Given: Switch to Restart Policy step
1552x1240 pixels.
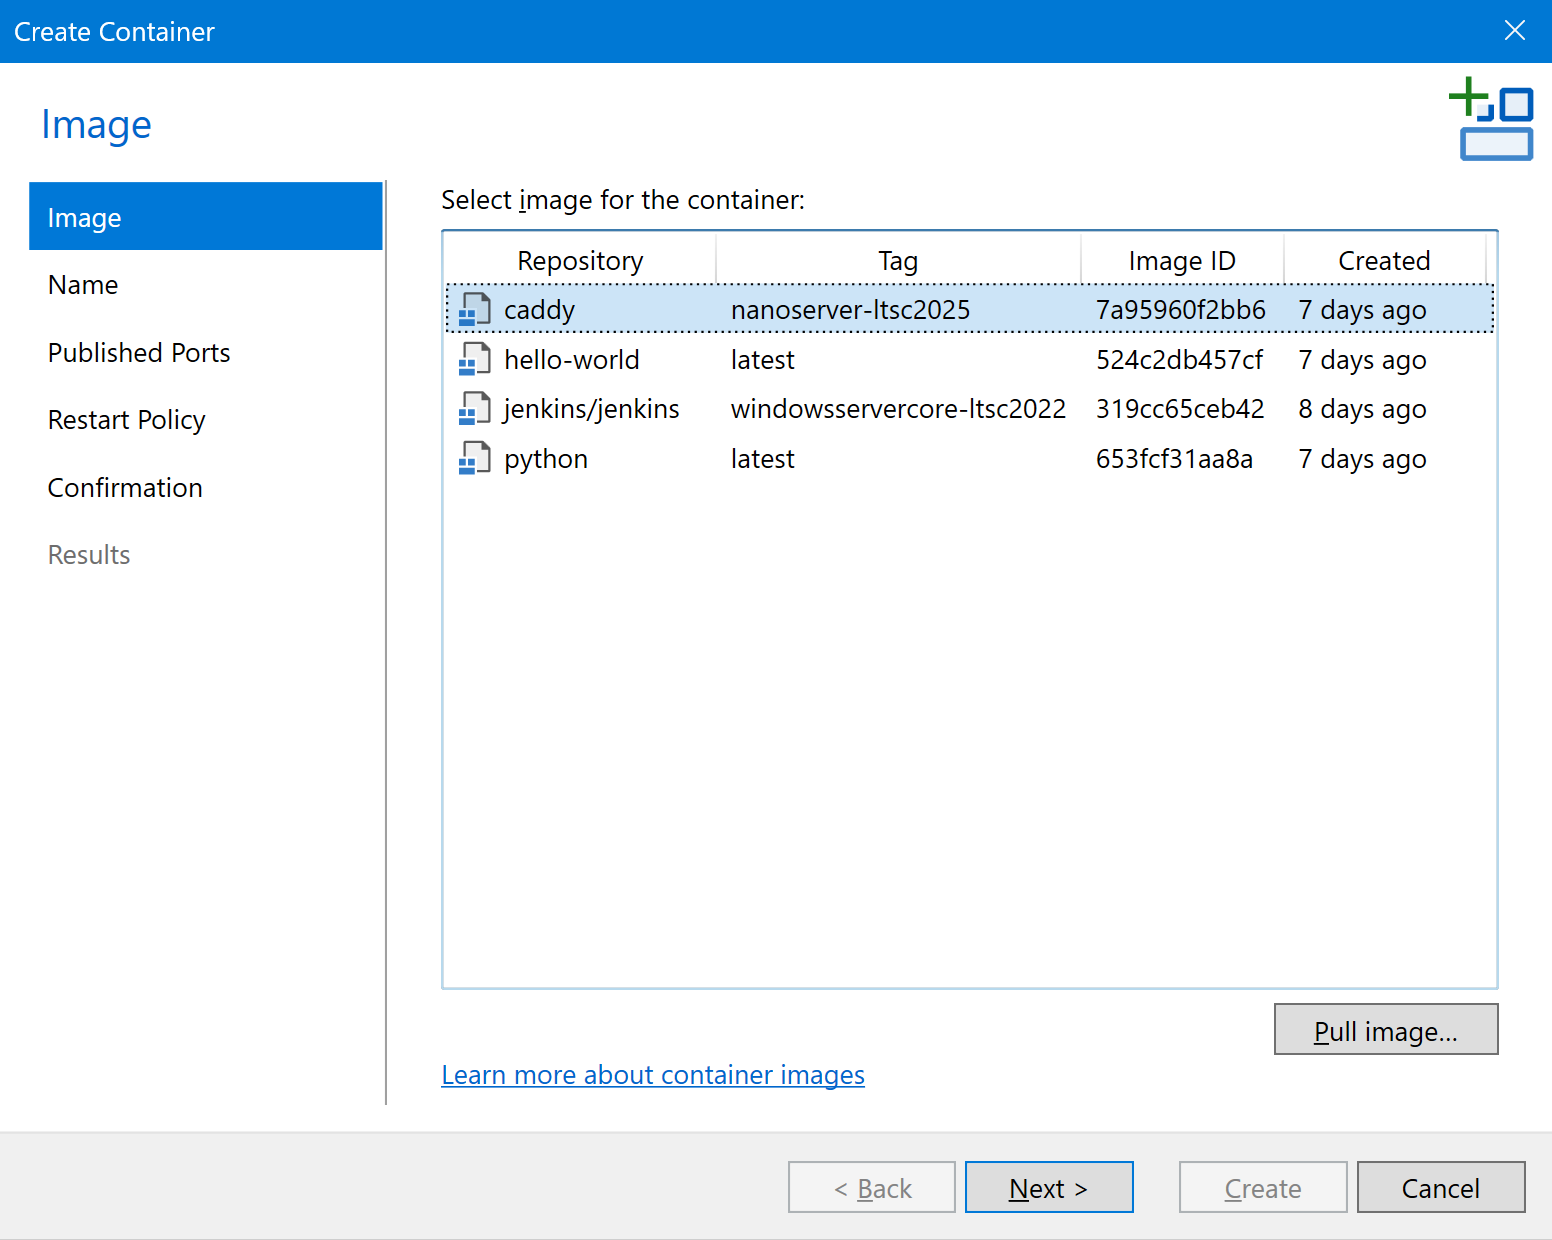Looking at the screenshot, I should click(127, 420).
